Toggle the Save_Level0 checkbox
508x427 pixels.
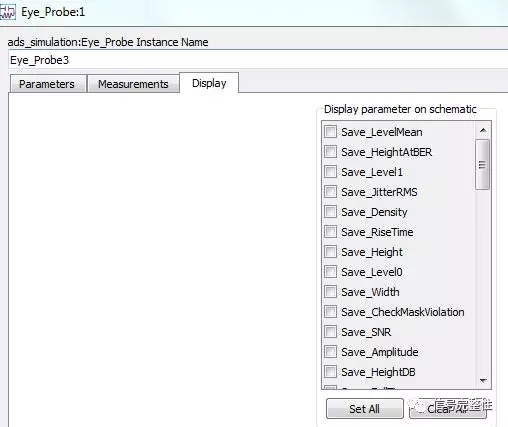point(330,272)
